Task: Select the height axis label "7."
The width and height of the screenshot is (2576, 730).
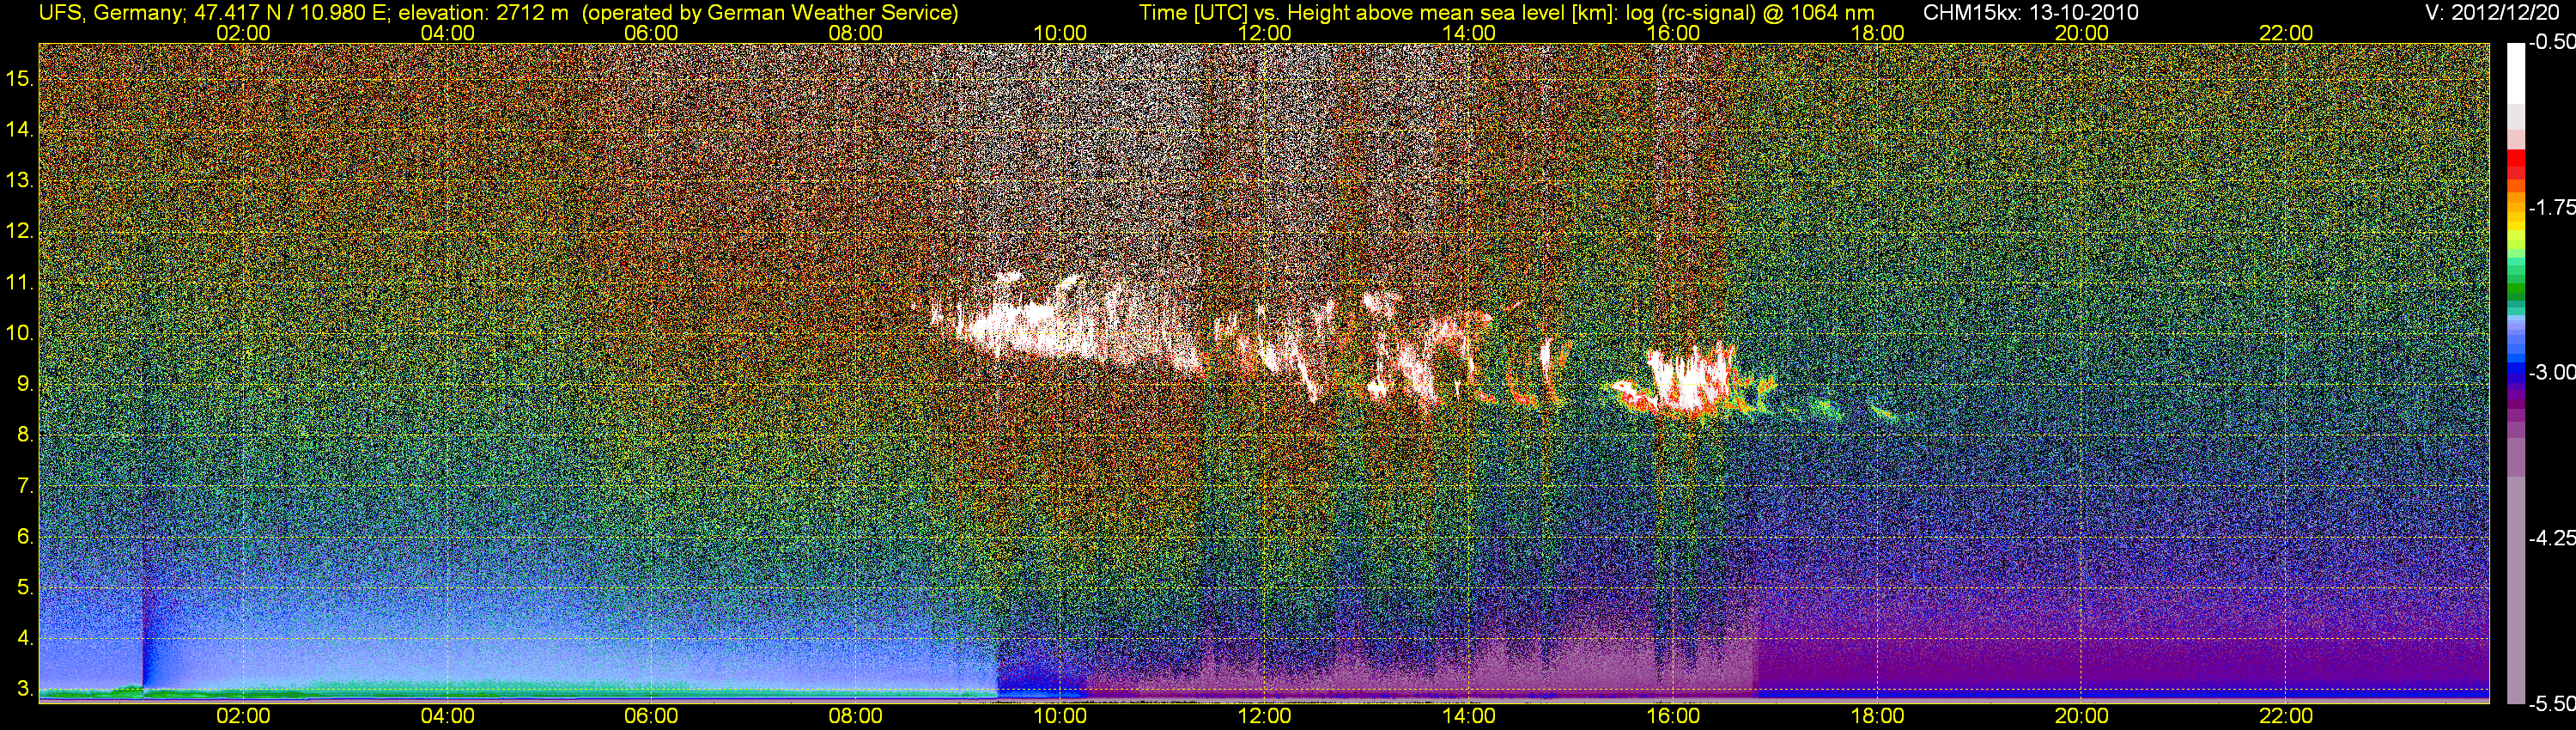Action: point(26,486)
